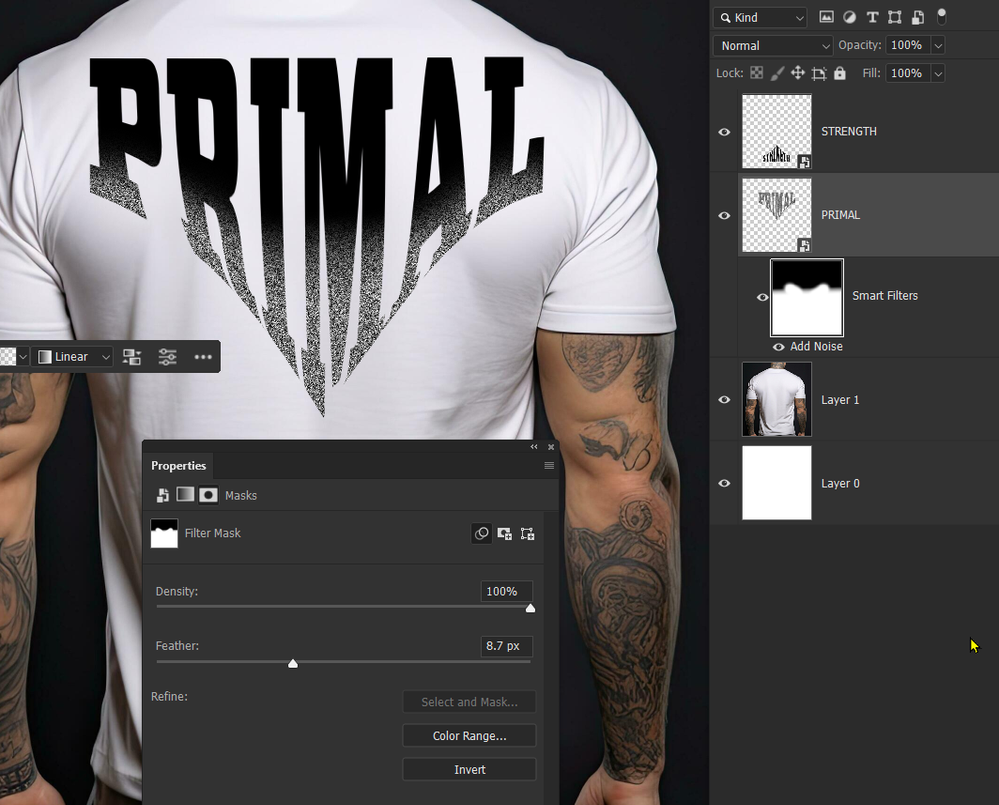
Task: Click the gradient properties icon in Masks
Action: [185, 494]
